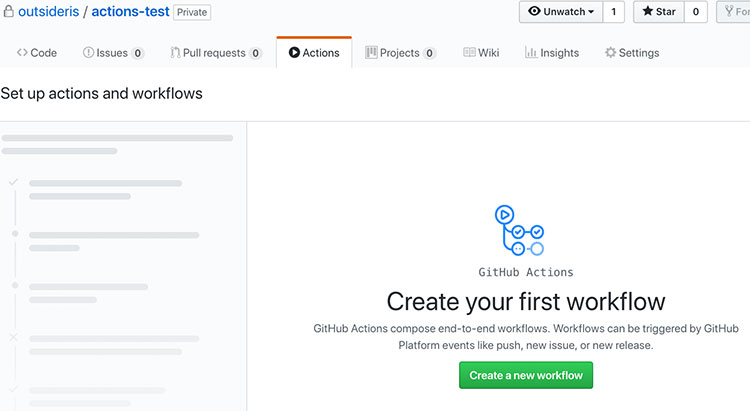Click the code brackets icon
Screen dimensions: 750x411
(22, 52)
